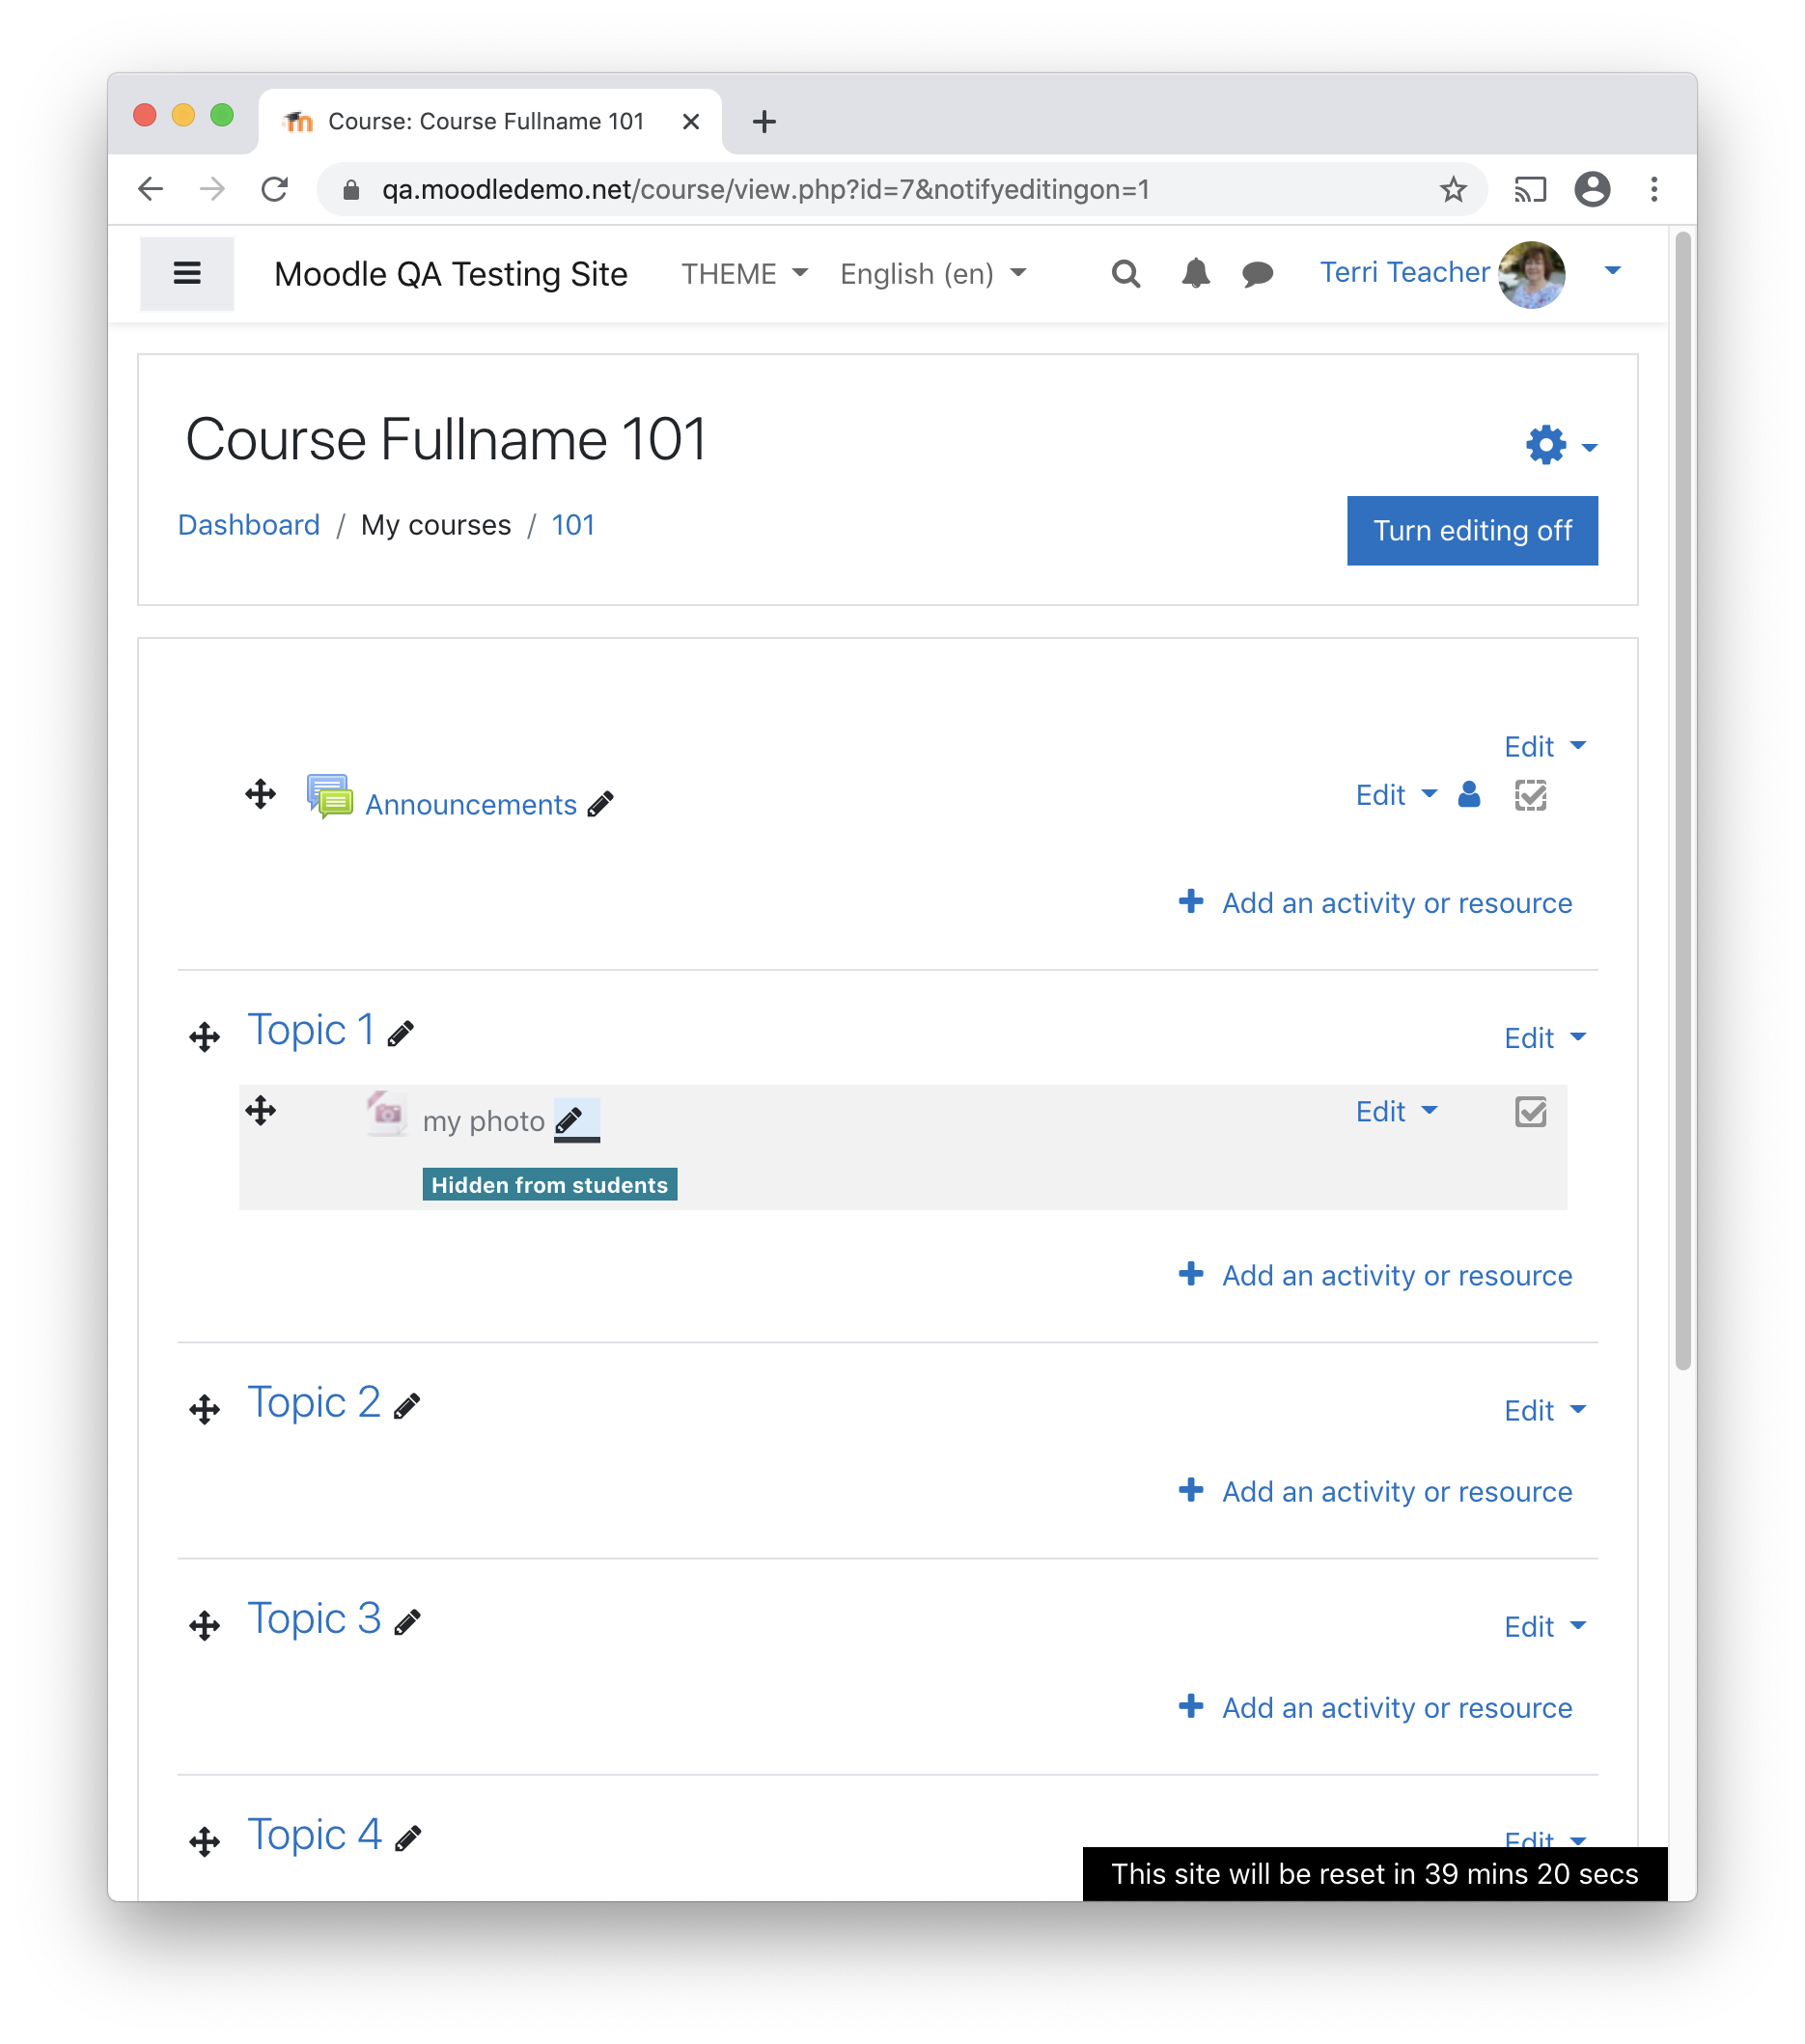
Task: Click the my photo resource icon
Action: [386, 1113]
